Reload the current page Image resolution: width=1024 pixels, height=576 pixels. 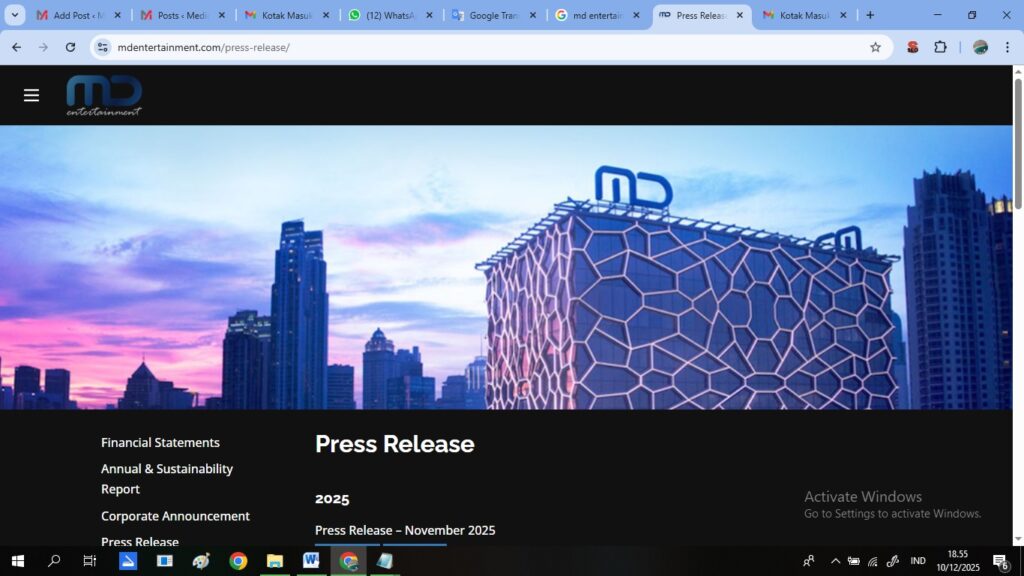70,47
